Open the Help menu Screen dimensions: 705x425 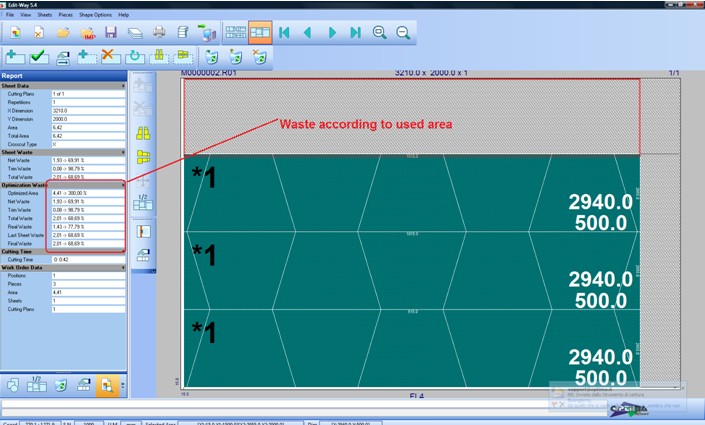[x=124, y=15]
